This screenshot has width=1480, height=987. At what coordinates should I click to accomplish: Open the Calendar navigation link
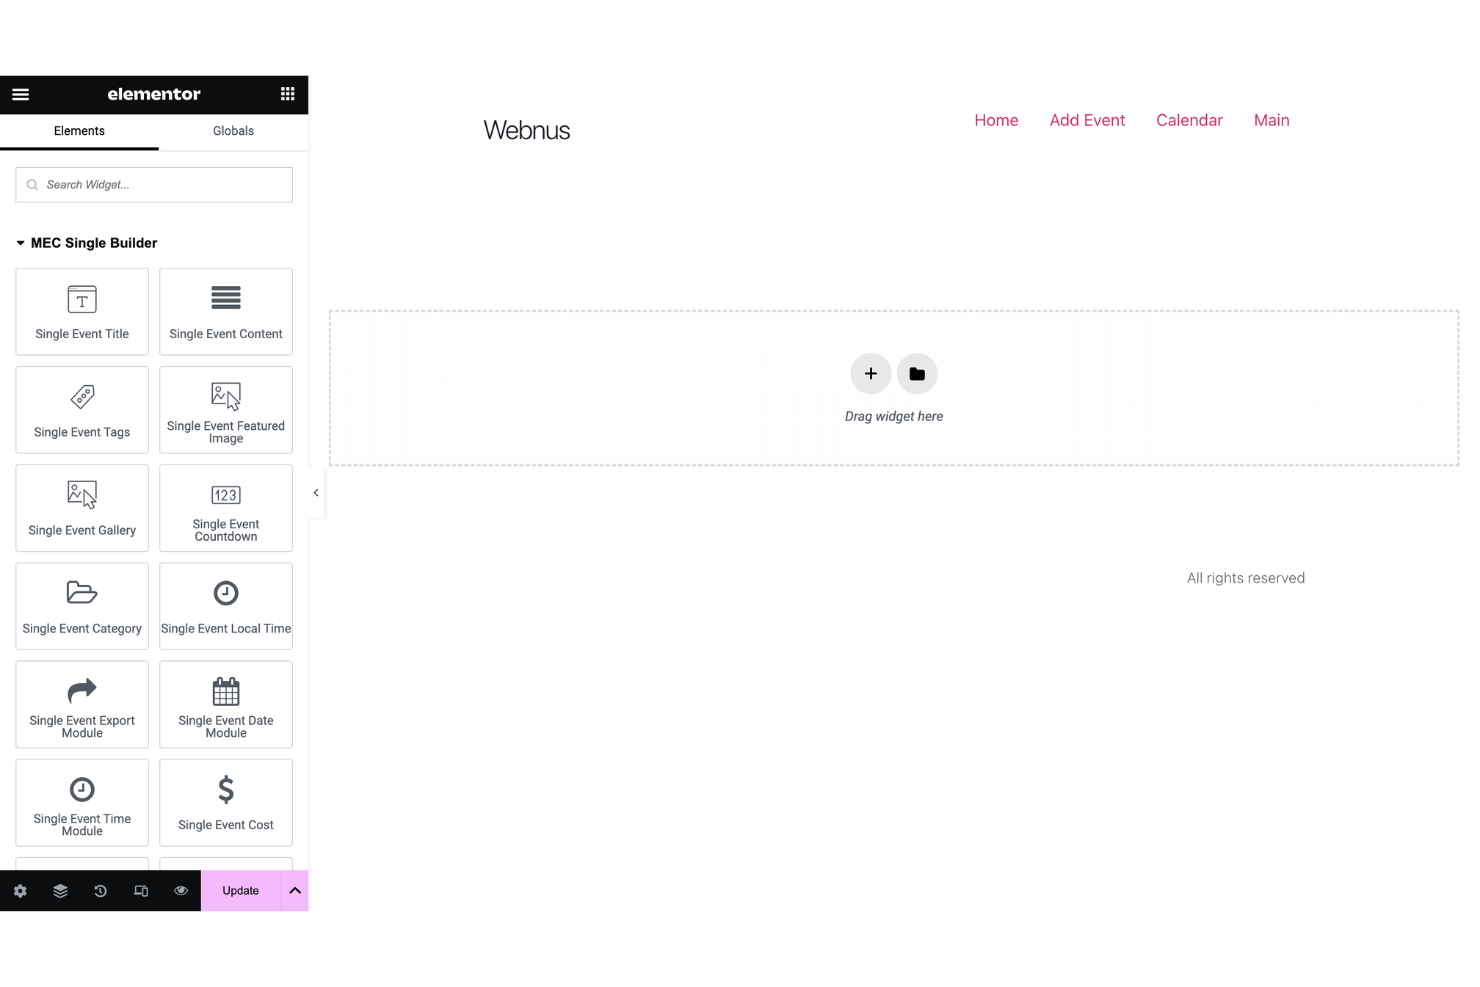pyautogui.click(x=1189, y=120)
